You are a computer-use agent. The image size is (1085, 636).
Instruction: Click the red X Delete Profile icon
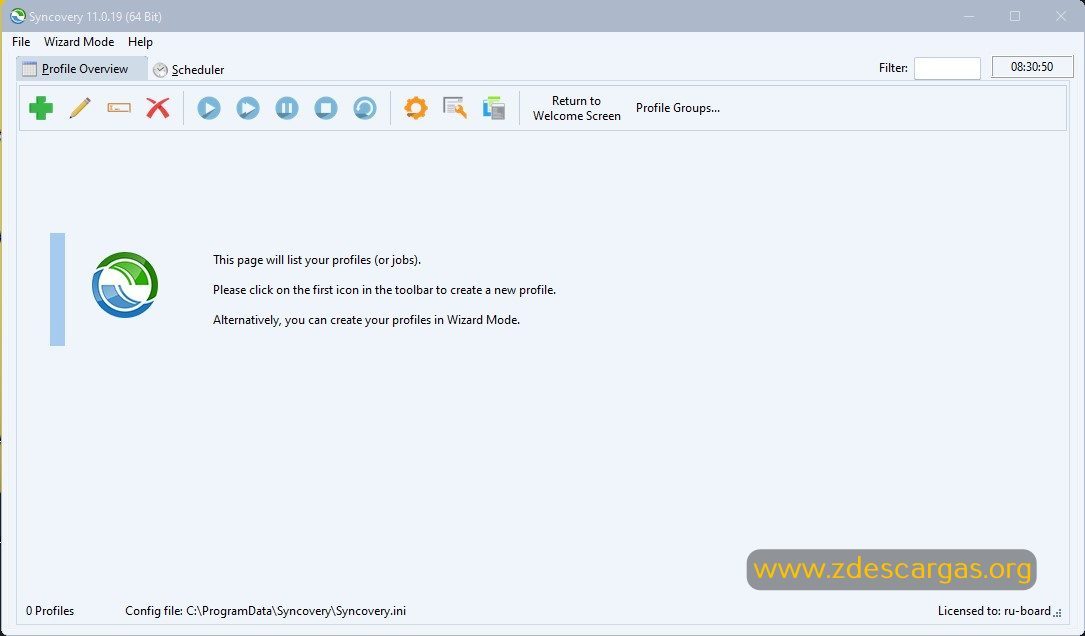[158, 108]
